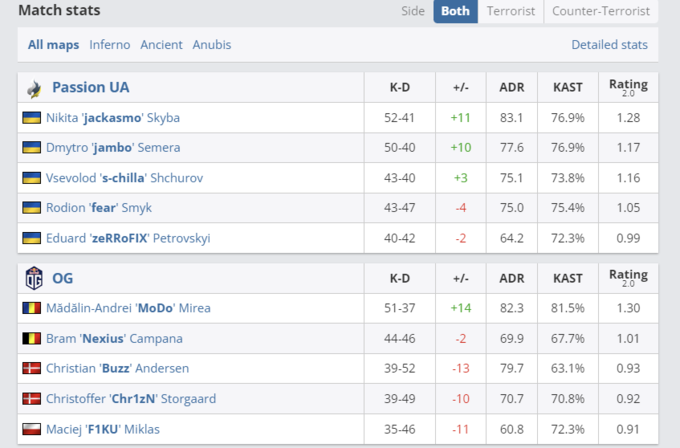This screenshot has width=680, height=448.
Task: Click the Ukraine flag beside jackasmo
Action: [32, 118]
